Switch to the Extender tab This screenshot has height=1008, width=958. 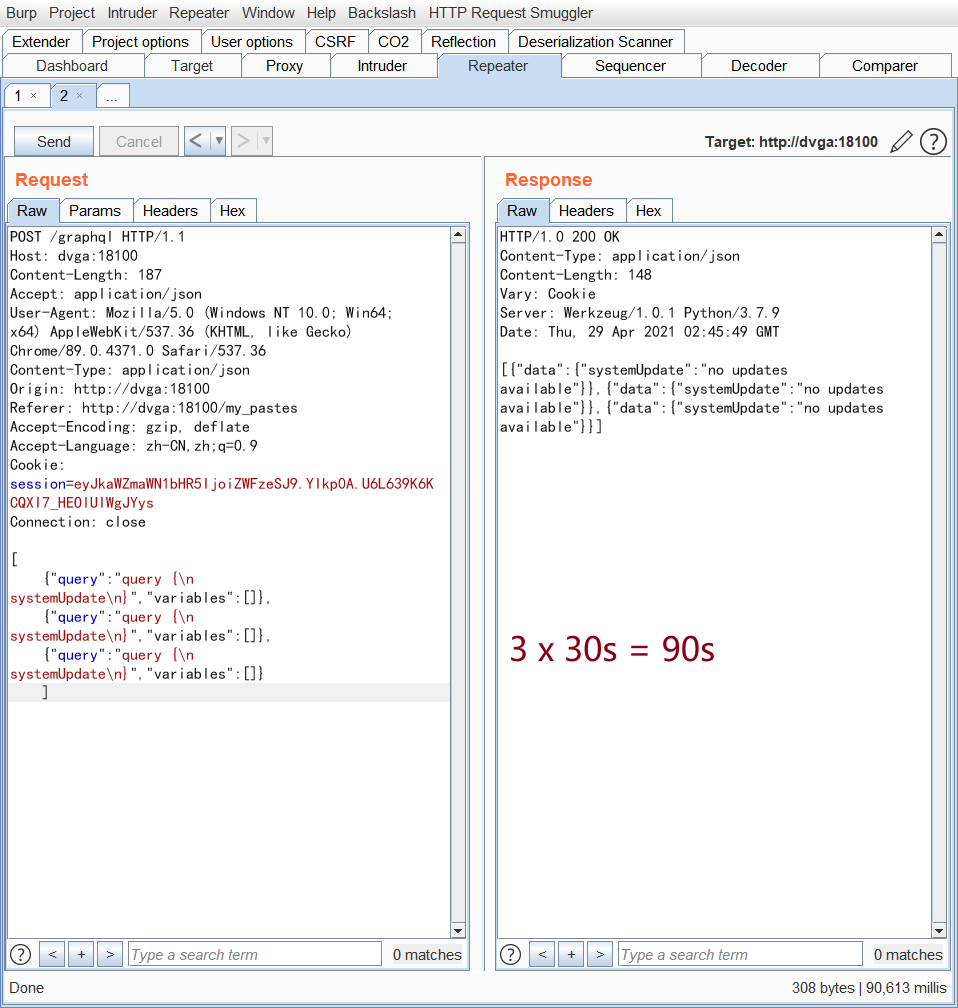click(x=41, y=42)
